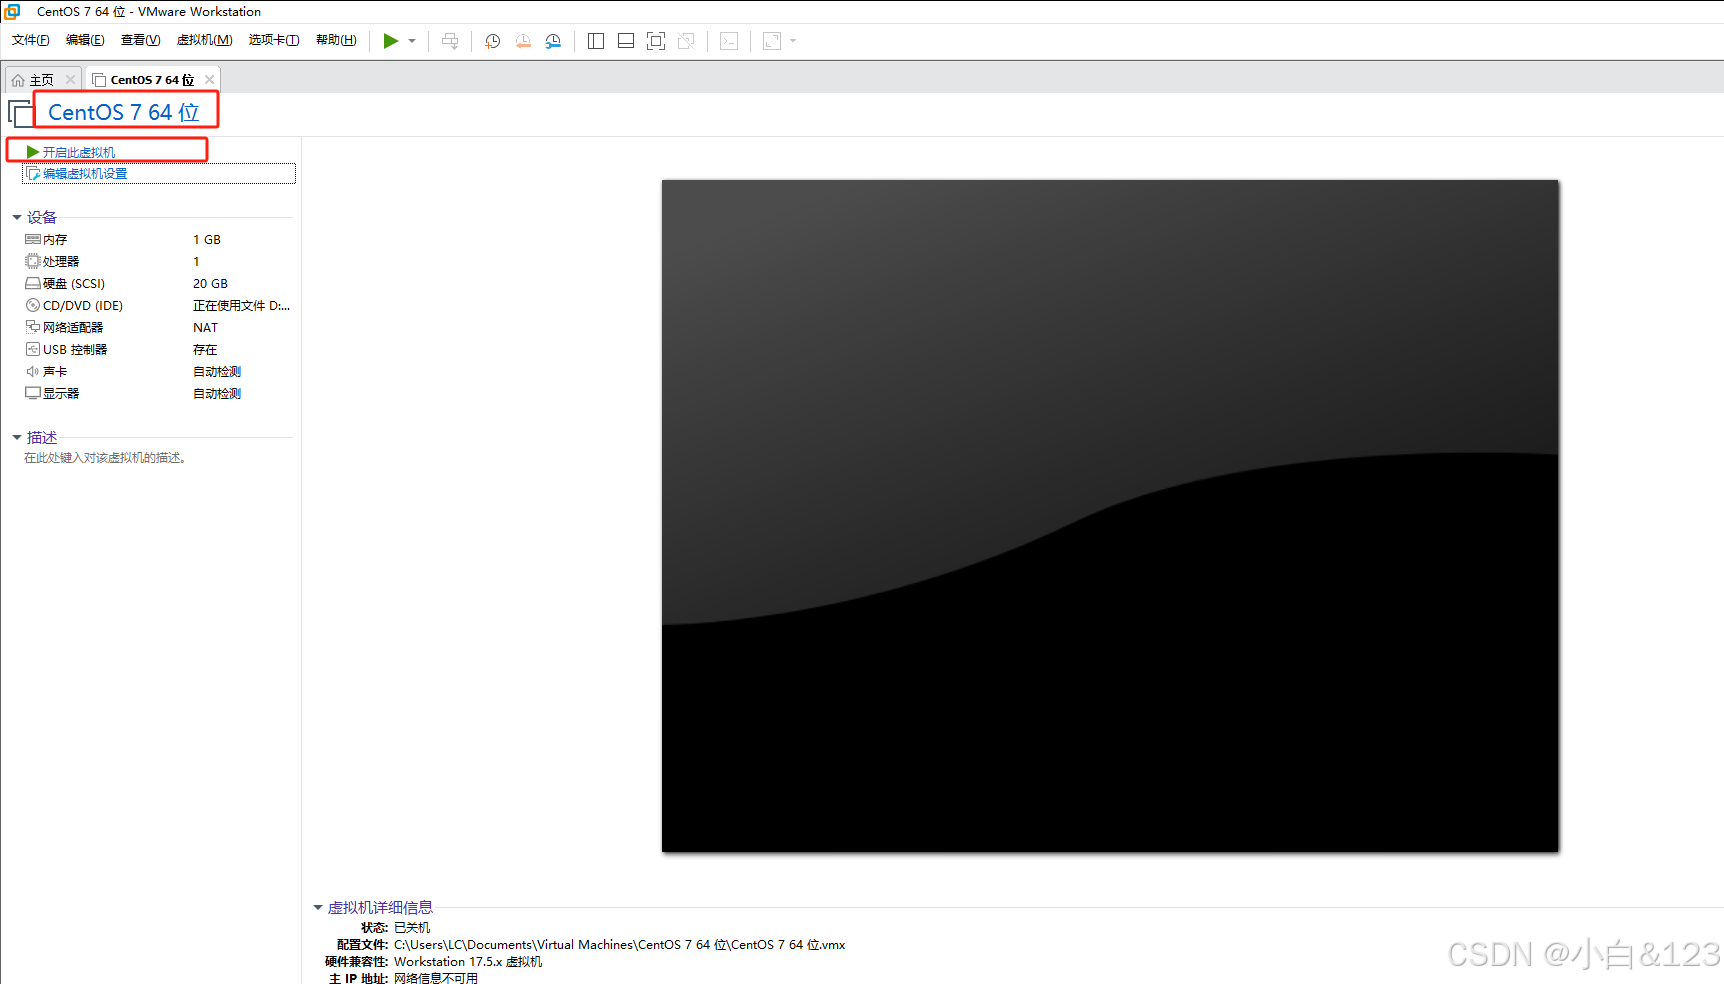Click the network adapter icon

point(33,327)
